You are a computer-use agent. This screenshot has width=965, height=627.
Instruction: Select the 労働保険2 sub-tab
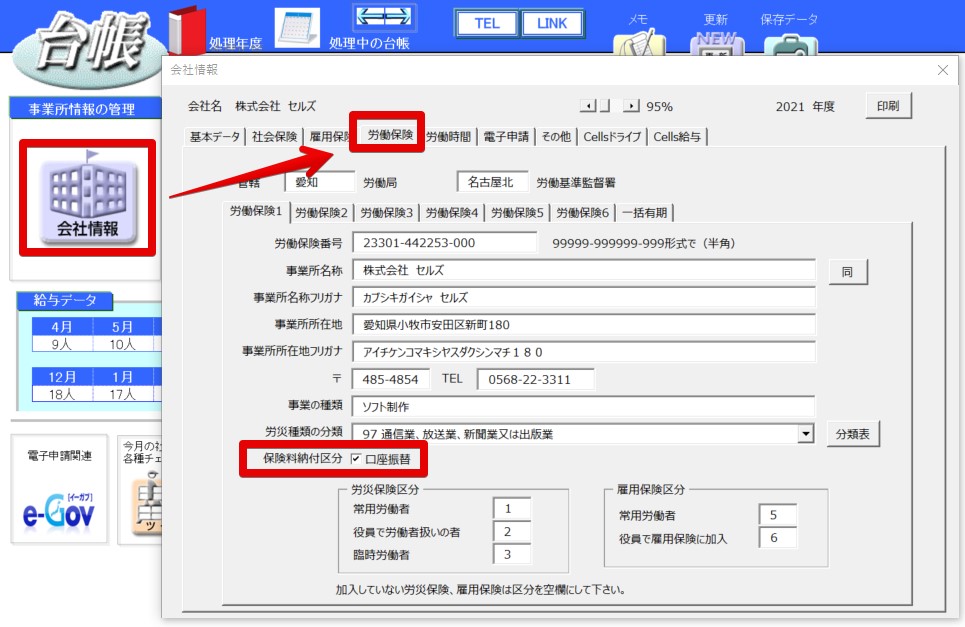click(x=321, y=213)
